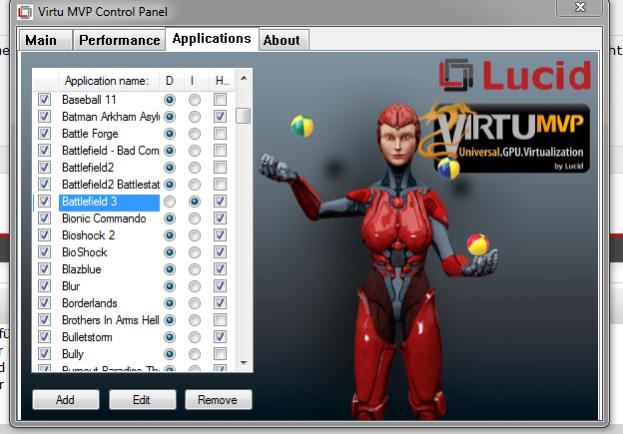623x434 pixels.
Task: Select the Battlefield2 entry
Action: [x=88, y=167]
